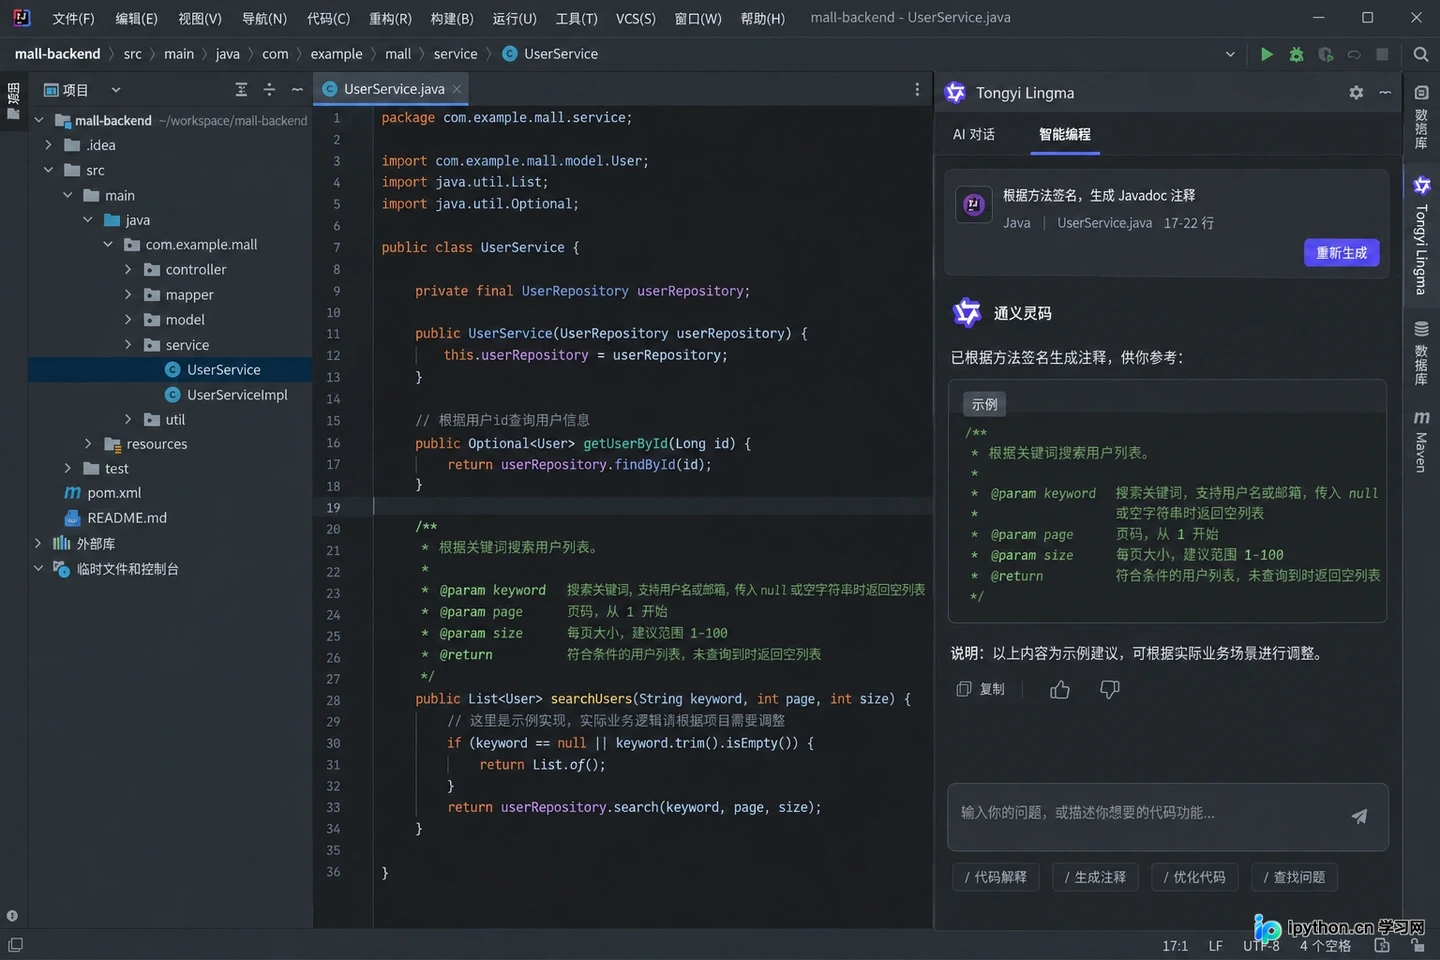The width and height of the screenshot is (1440, 960).
Task: Collapse the com.example.mall package
Action: pyautogui.click(x=108, y=245)
